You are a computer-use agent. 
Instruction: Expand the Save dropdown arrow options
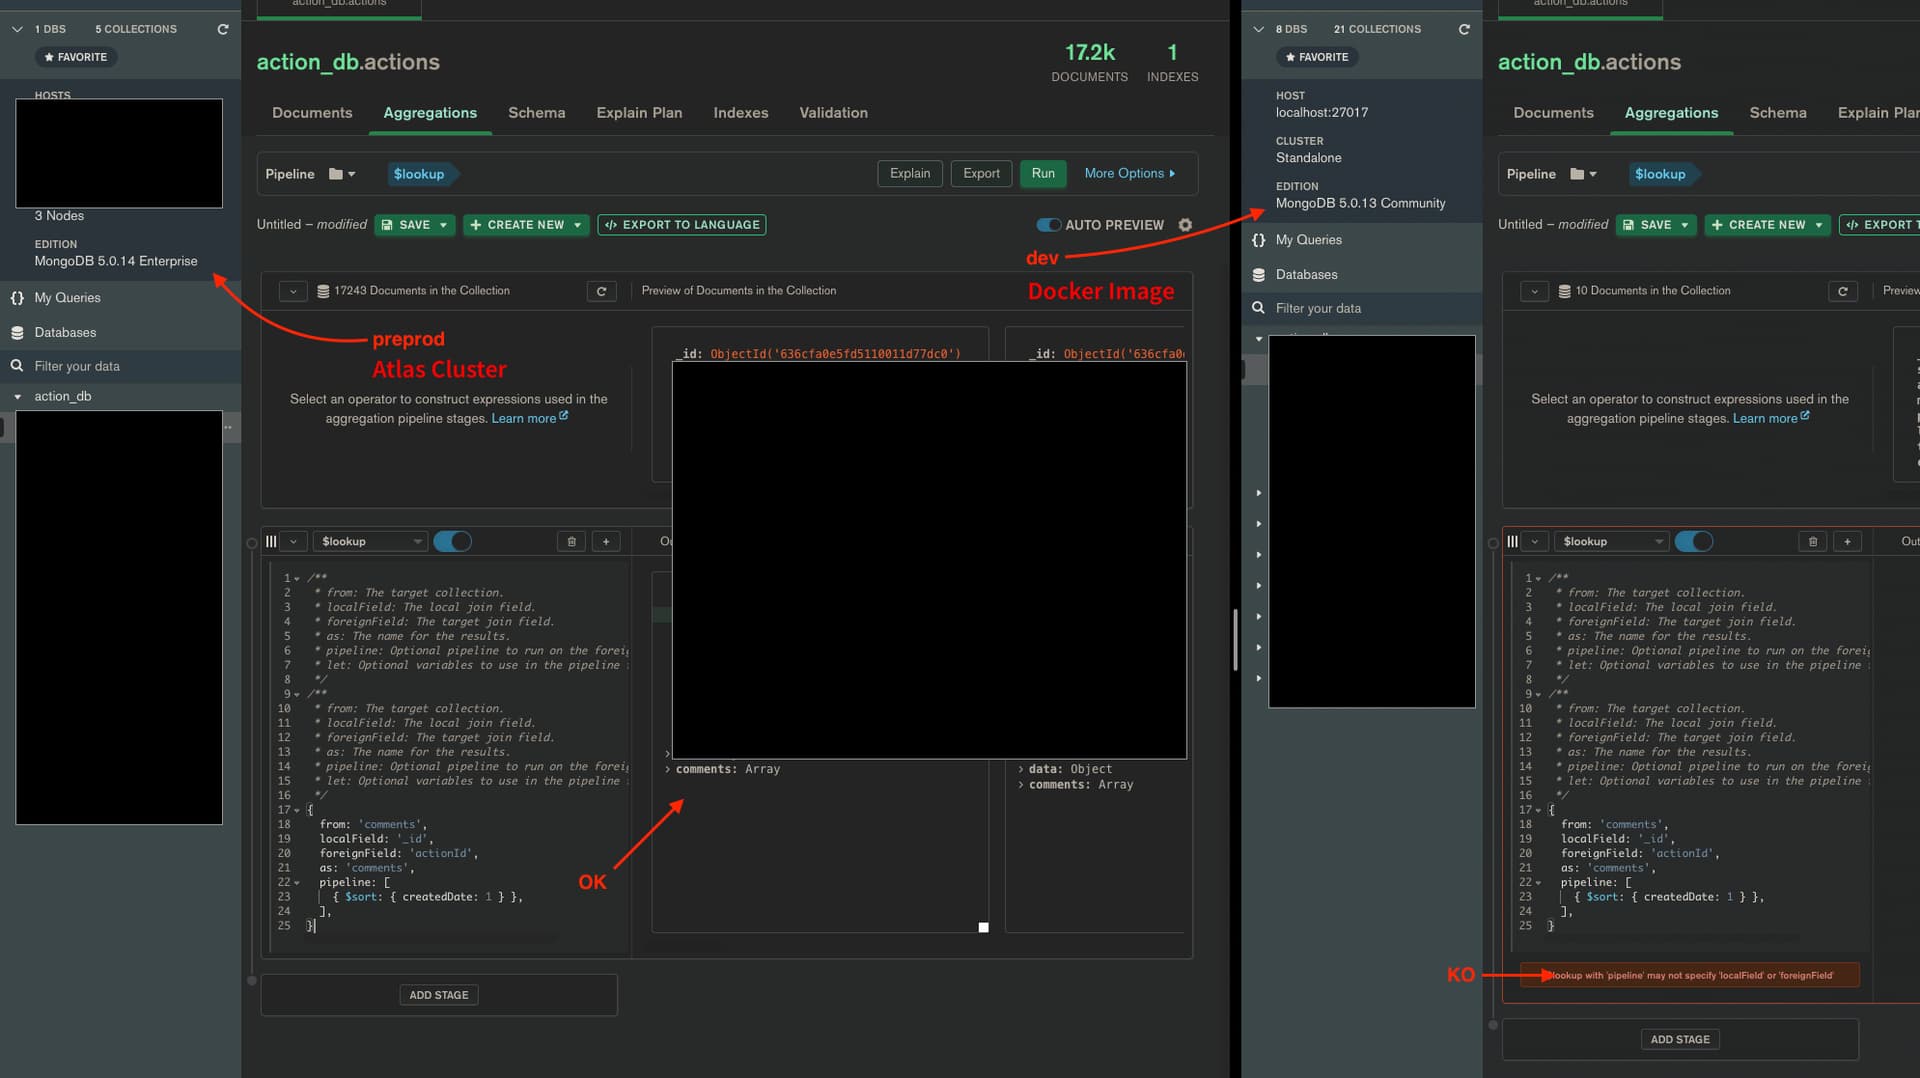click(443, 225)
